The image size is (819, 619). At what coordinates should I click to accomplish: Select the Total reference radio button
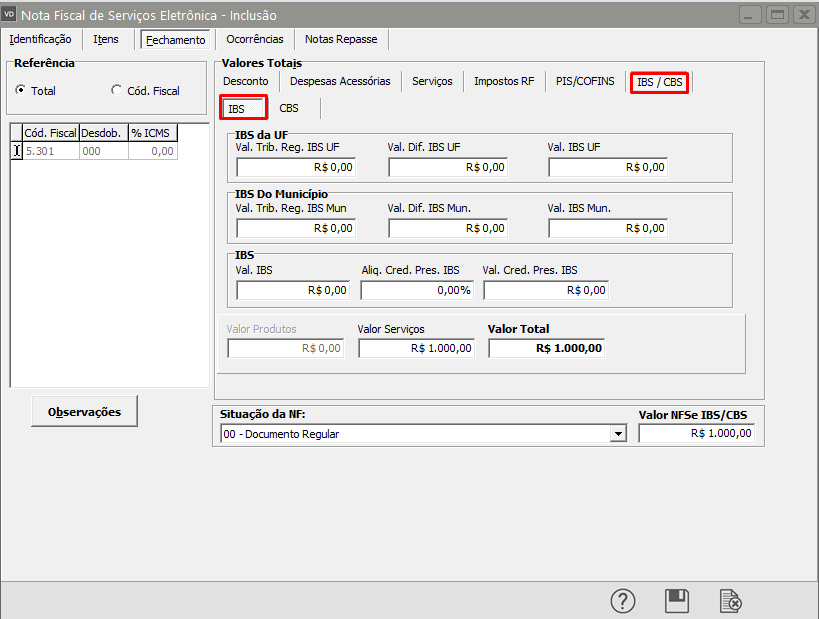[x=21, y=90]
